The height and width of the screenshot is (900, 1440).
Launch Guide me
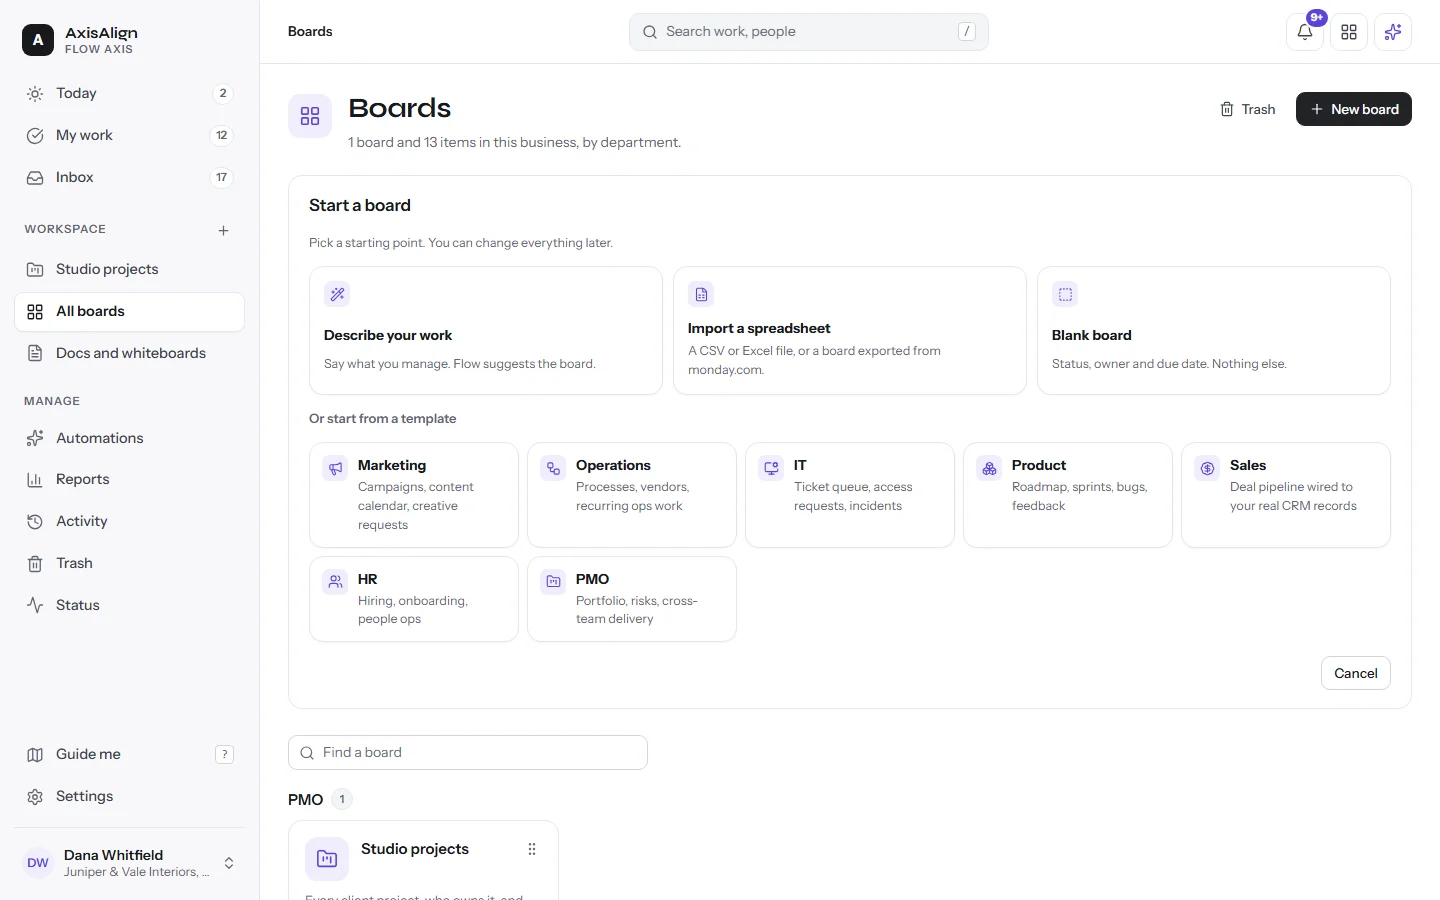click(x=129, y=754)
